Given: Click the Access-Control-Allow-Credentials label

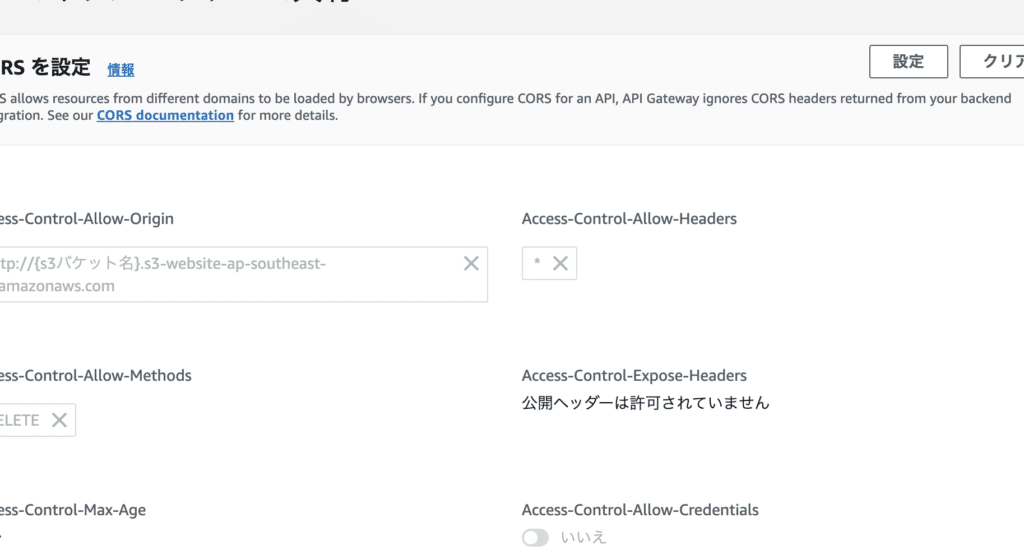Looking at the screenshot, I should click(x=640, y=510).
